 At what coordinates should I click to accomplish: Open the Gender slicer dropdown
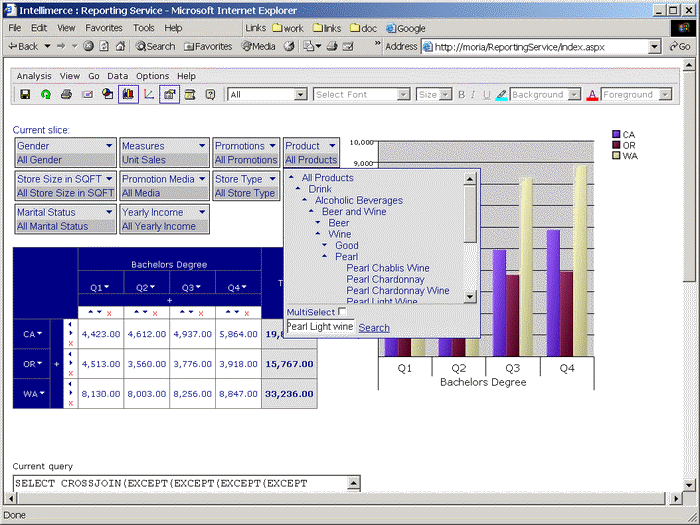point(109,146)
